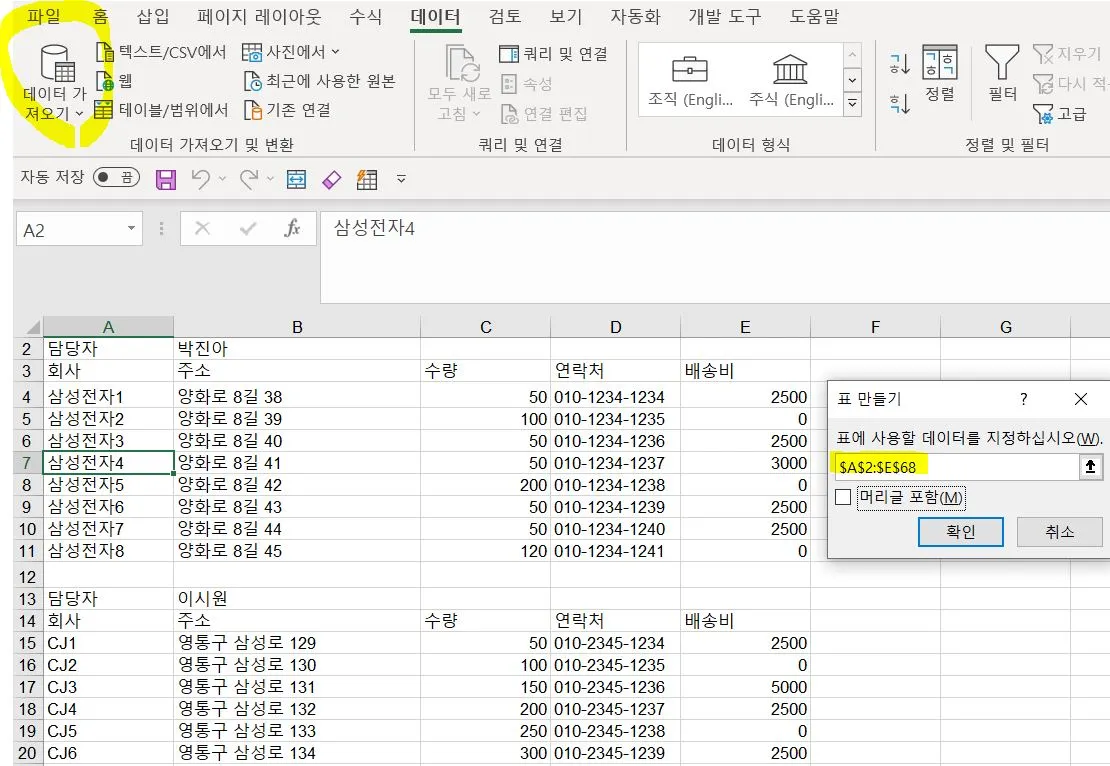The width and height of the screenshot is (1110, 766).
Task: Click 지우기 (Clear filter)
Action: pyautogui.click(x=1067, y=54)
